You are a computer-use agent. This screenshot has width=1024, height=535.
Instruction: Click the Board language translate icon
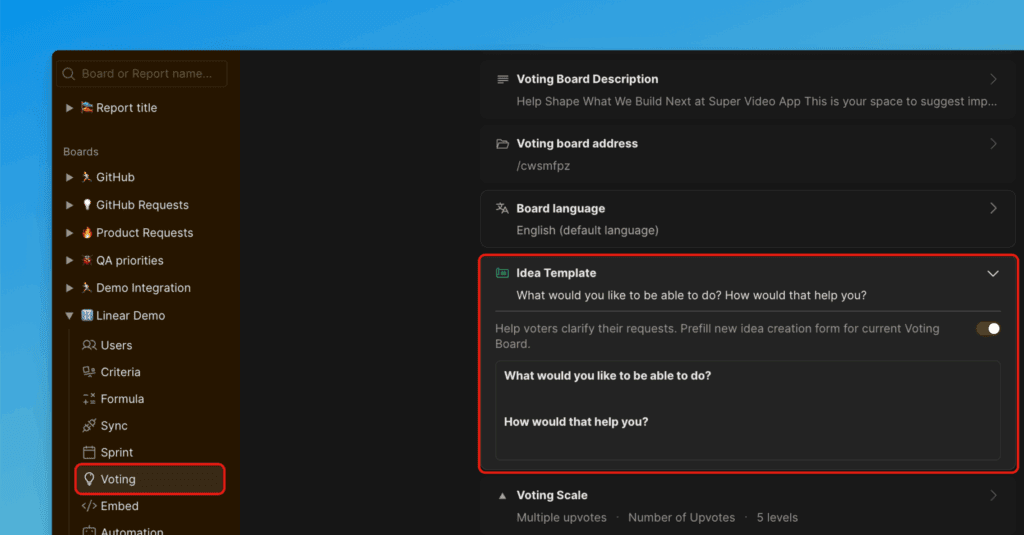(x=502, y=209)
